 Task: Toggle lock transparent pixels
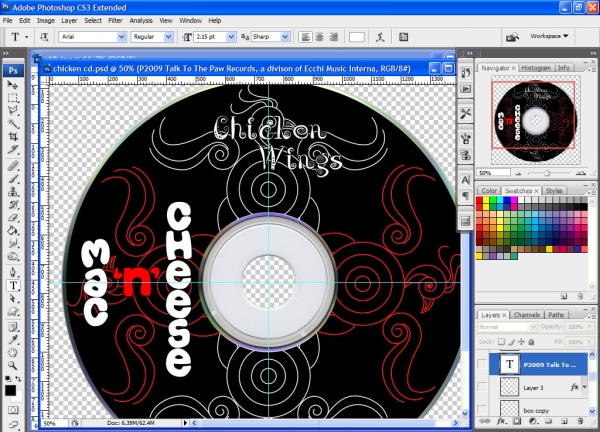click(x=501, y=342)
